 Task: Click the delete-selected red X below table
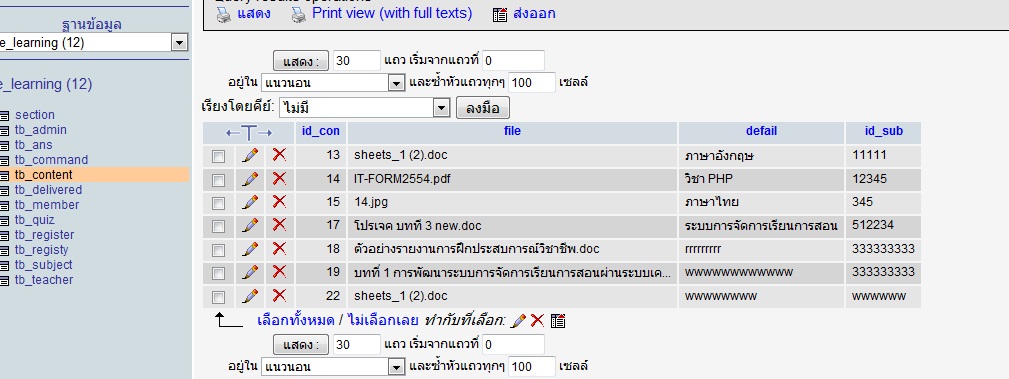point(537,320)
